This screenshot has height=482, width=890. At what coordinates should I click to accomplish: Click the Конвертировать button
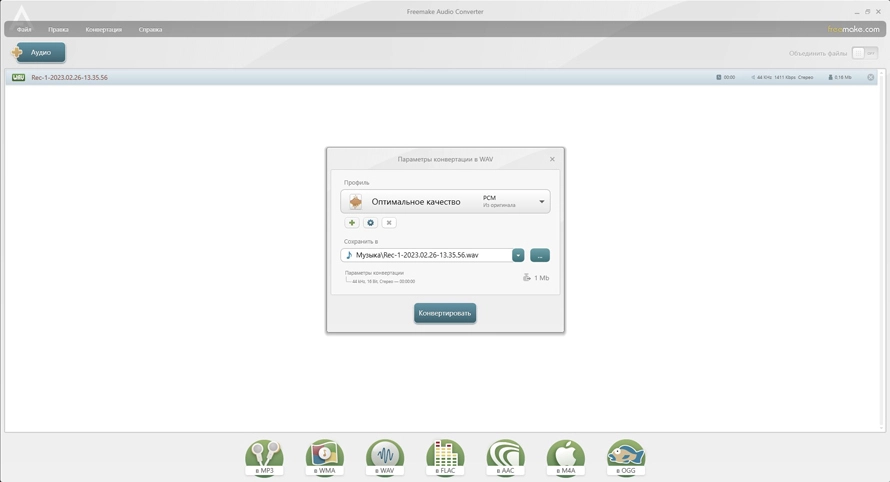[x=445, y=313]
